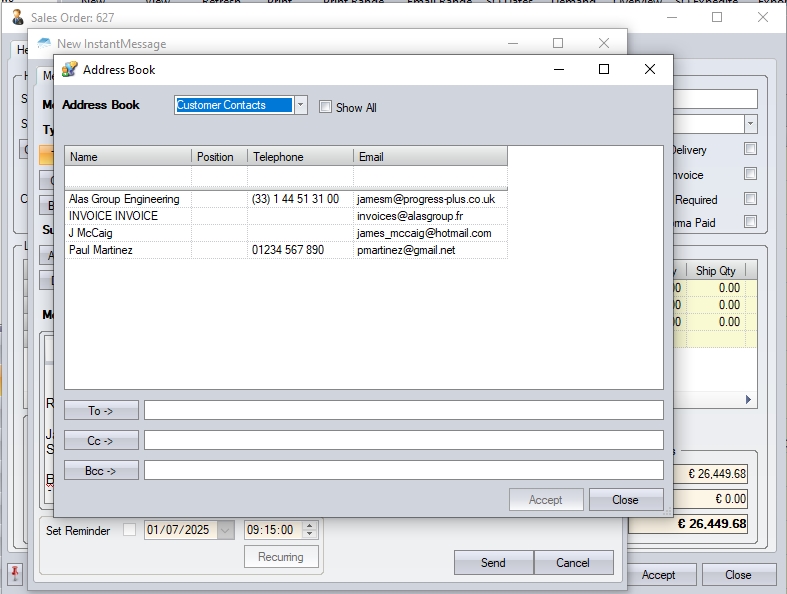The height and width of the screenshot is (594, 787).
Task: Click the pin icon at bottom left
Action: pyautogui.click(x=15, y=573)
